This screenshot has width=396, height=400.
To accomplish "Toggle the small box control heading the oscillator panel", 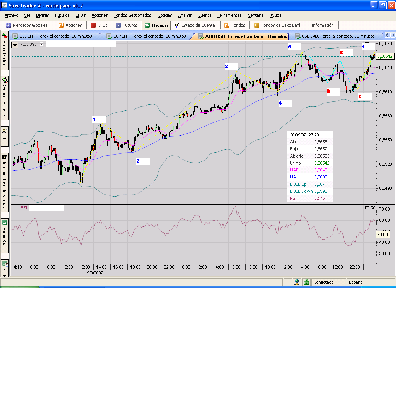I will point(367,208).
